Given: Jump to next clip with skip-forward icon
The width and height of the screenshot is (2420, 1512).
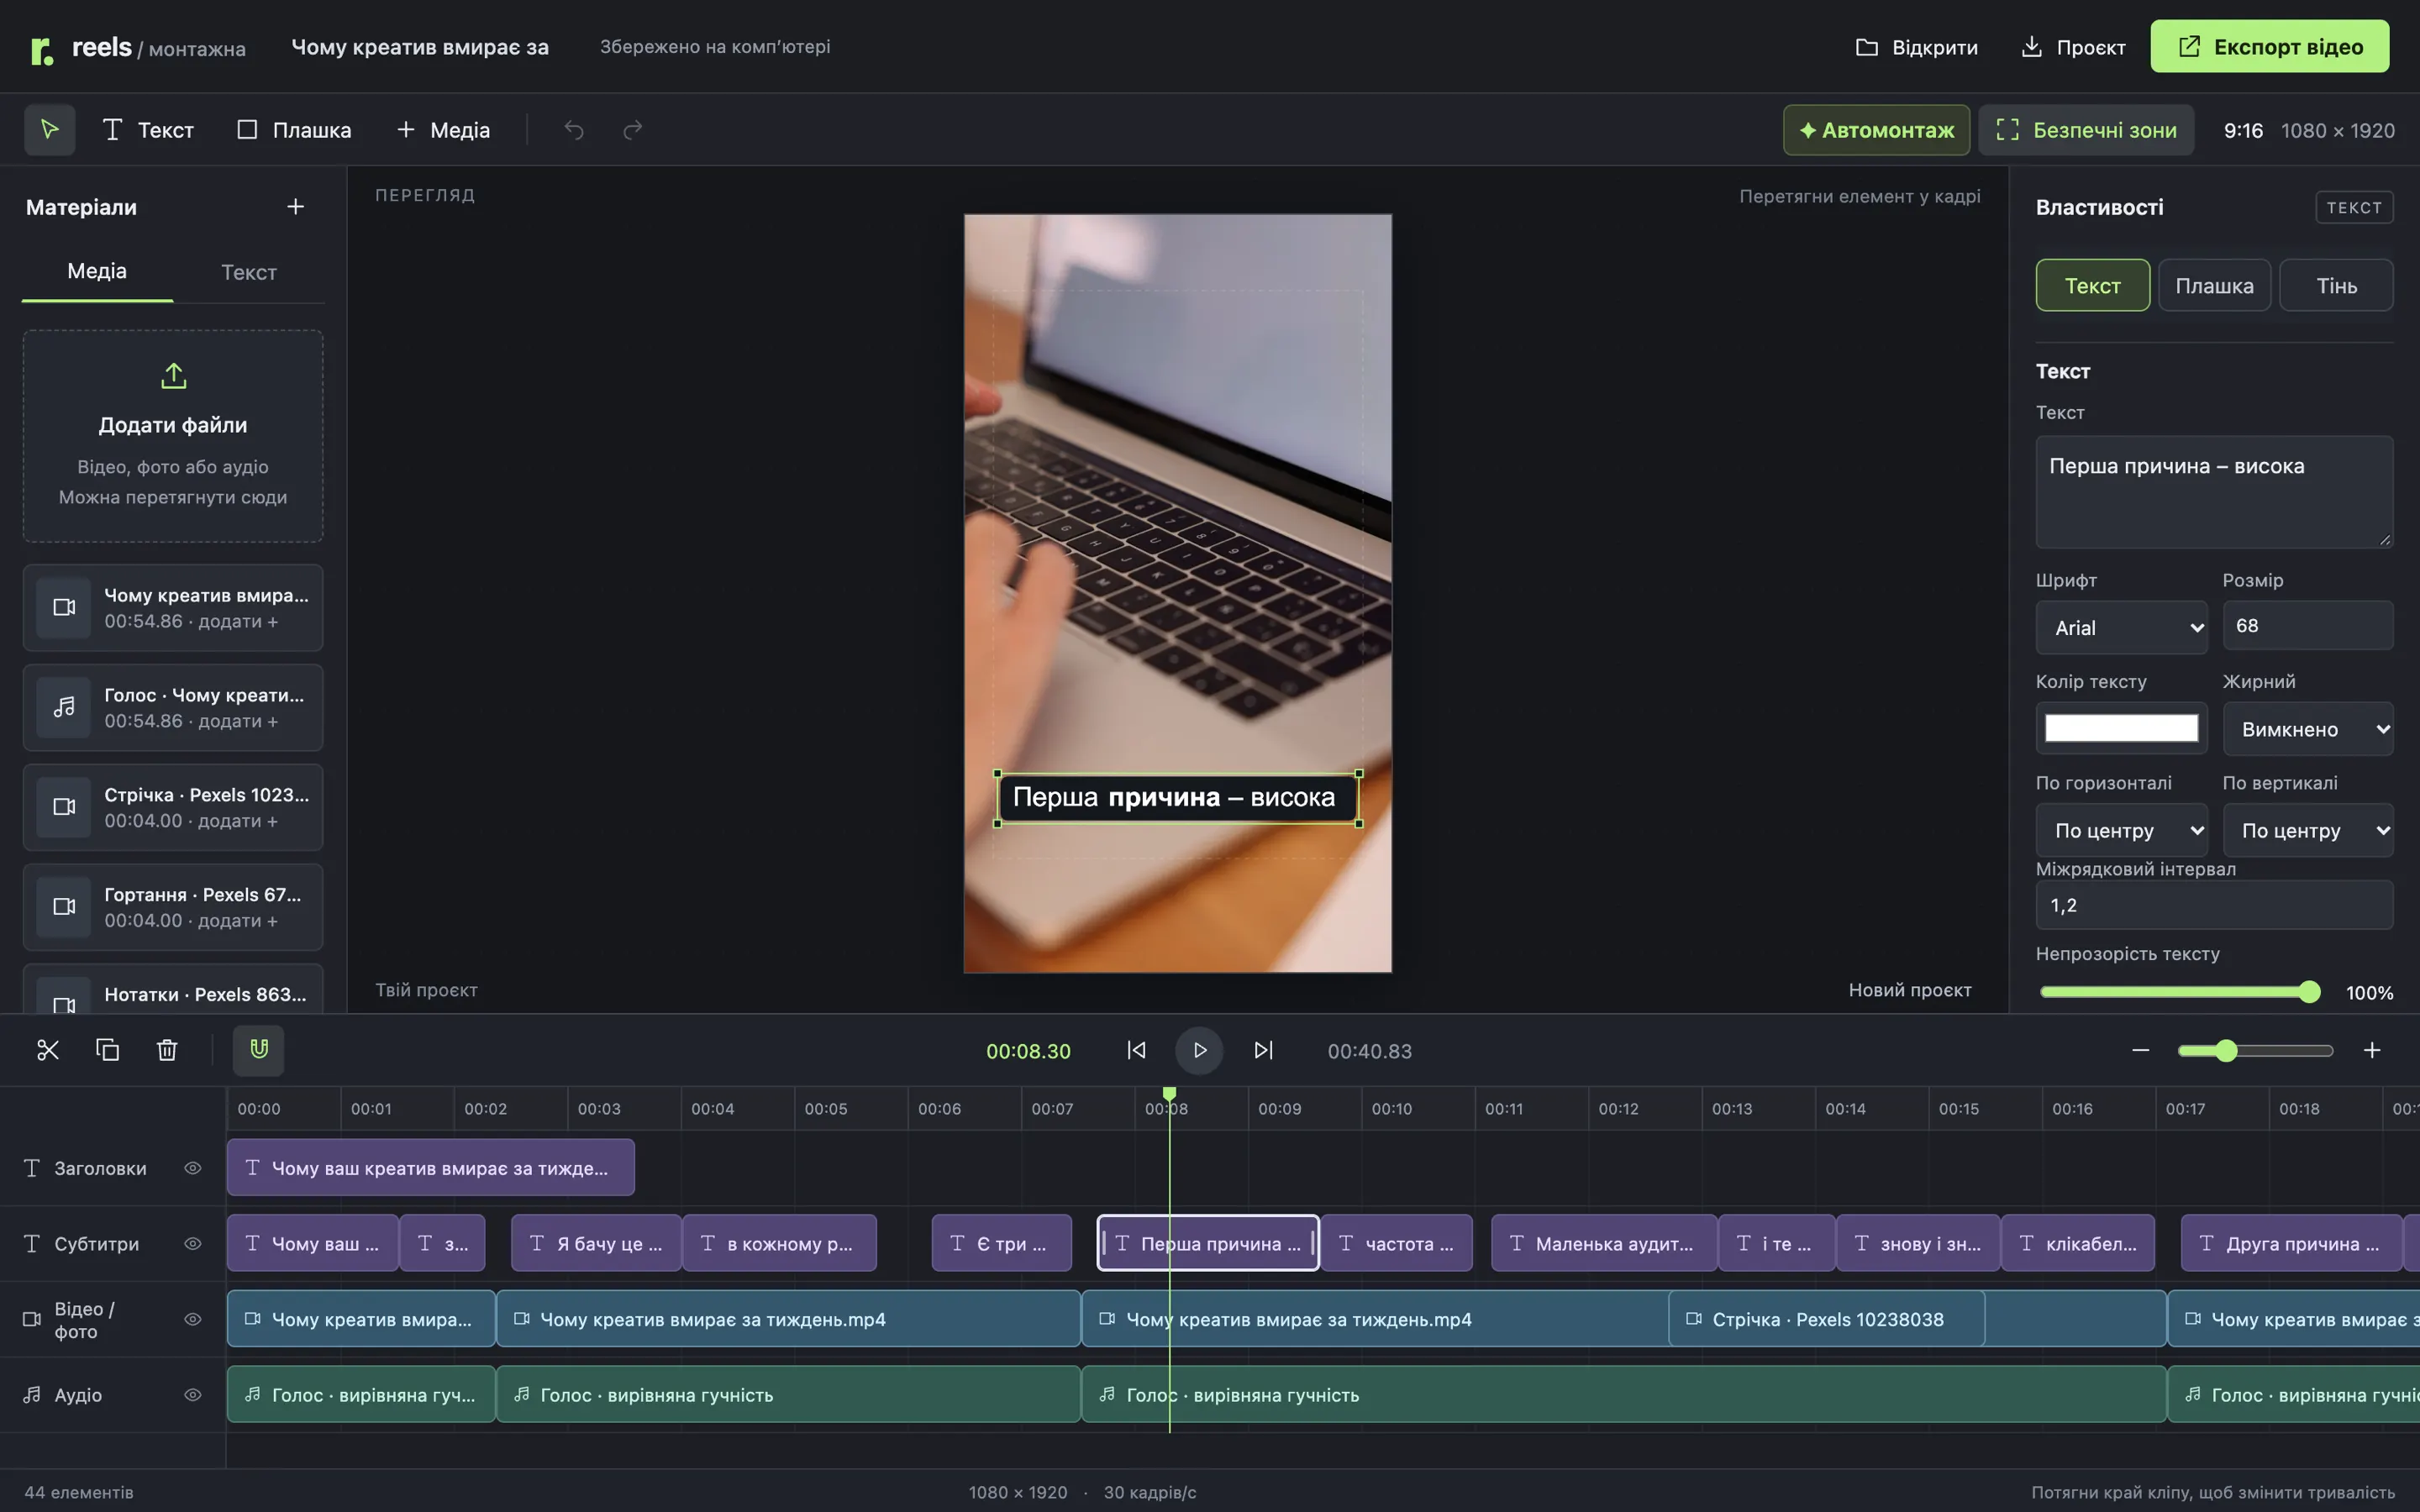Looking at the screenshot, I should pyautogui.click(x=1263, y=1050).
